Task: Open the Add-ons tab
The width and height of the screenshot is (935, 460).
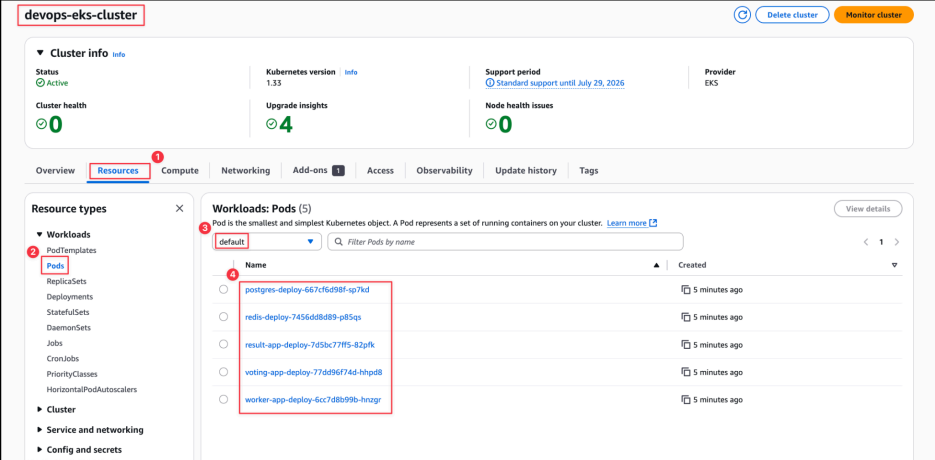Action: [318, 171]
